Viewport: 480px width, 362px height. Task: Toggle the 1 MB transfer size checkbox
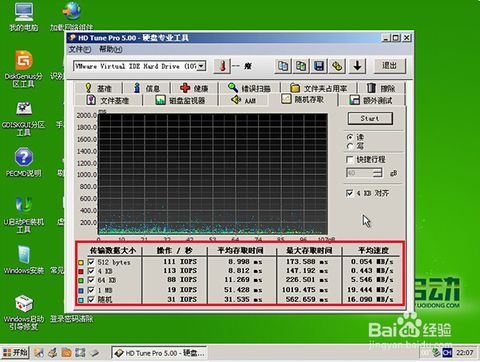coord(91,290)
